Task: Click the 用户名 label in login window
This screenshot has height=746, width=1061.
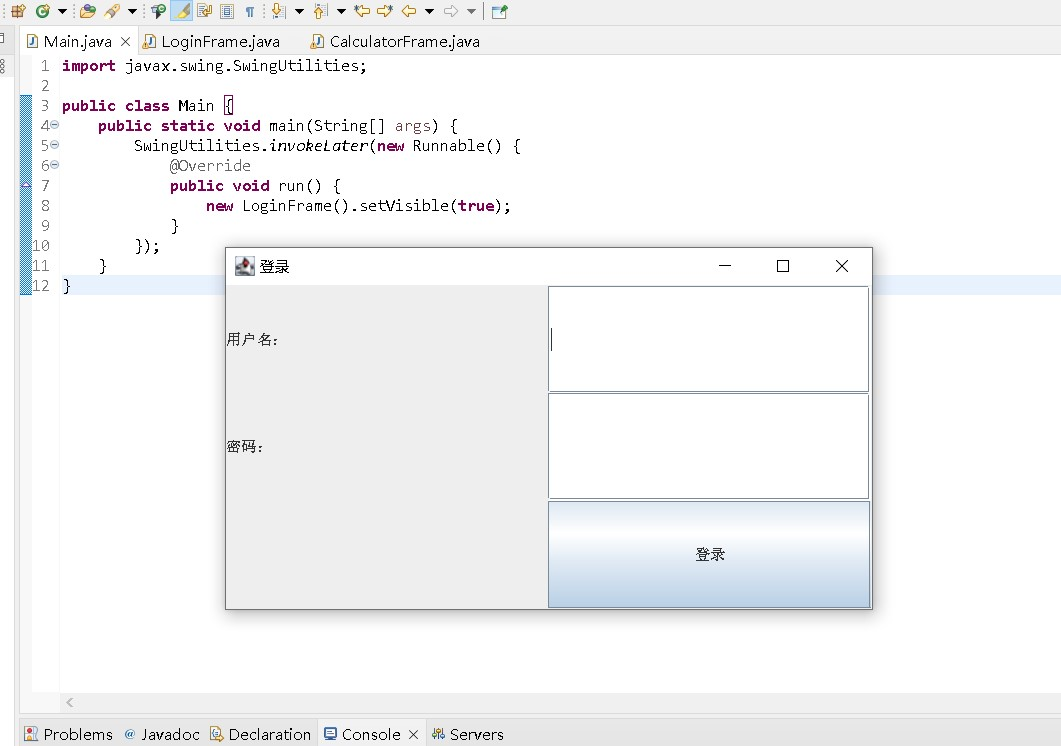Action: point(252,339)
